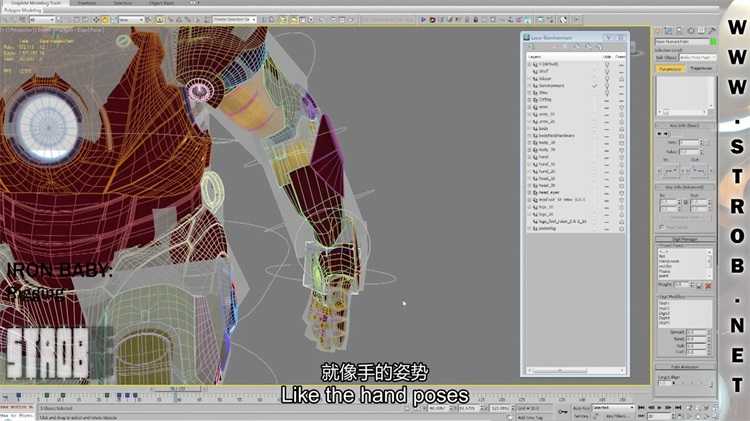750x421 pixels.
Task: Open the Create tab in the command panel
Action: [x=659, y=31]
